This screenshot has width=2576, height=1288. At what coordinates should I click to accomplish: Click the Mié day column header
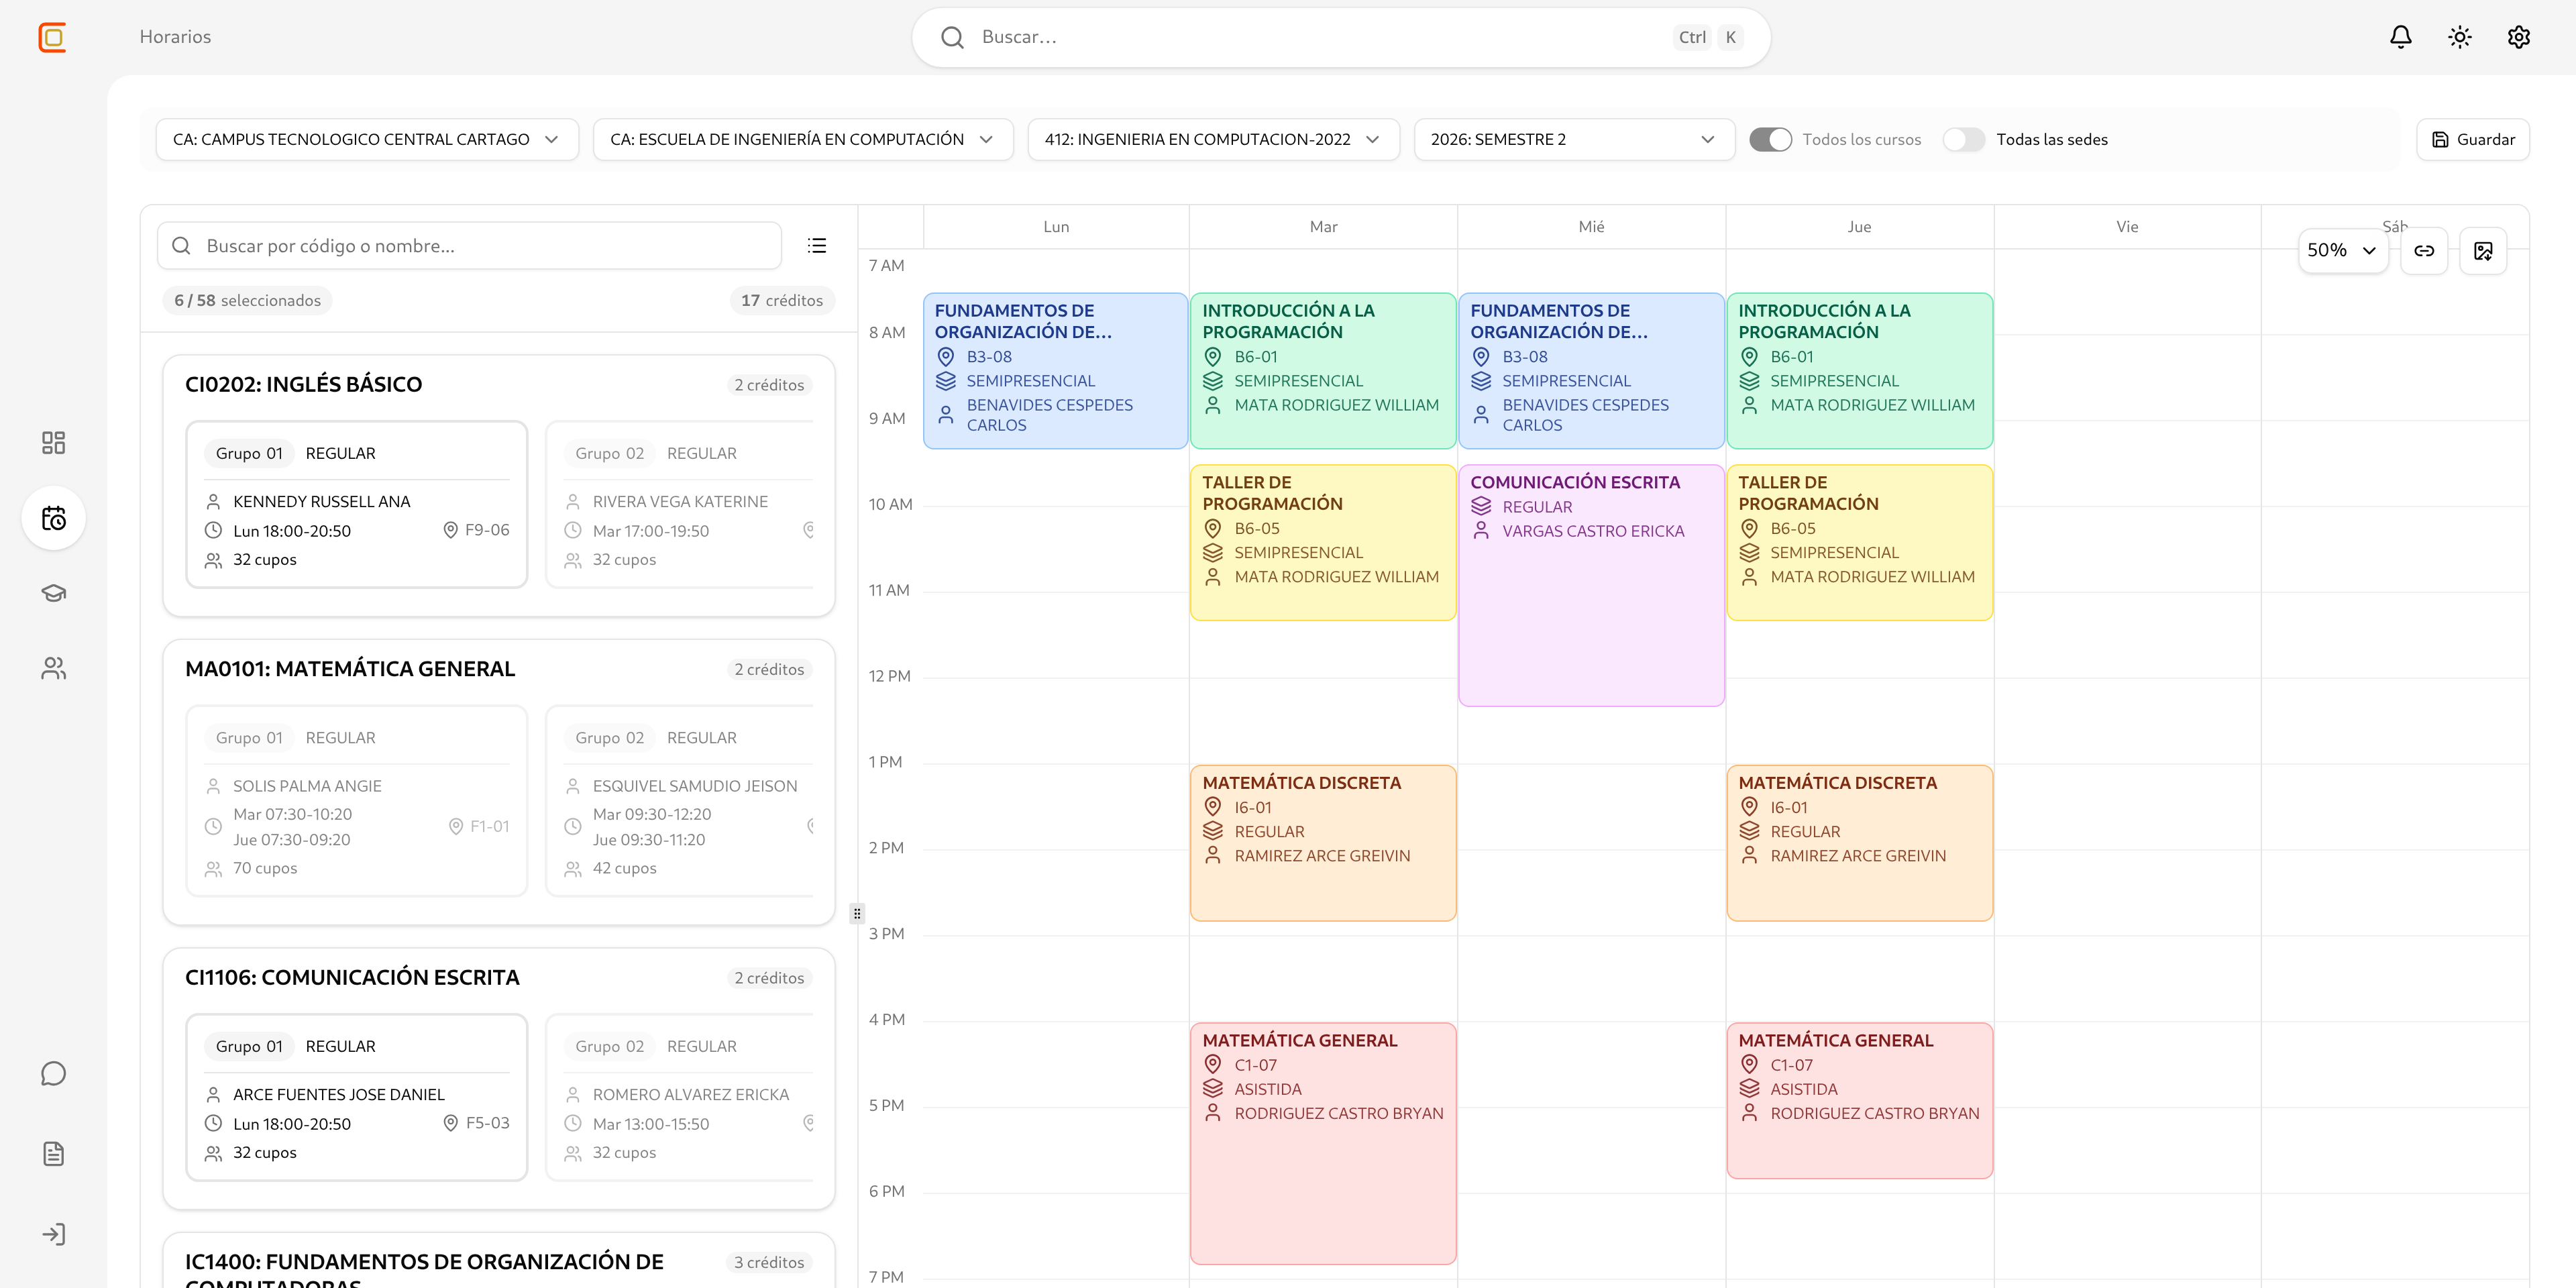(x=1591, y=227)
